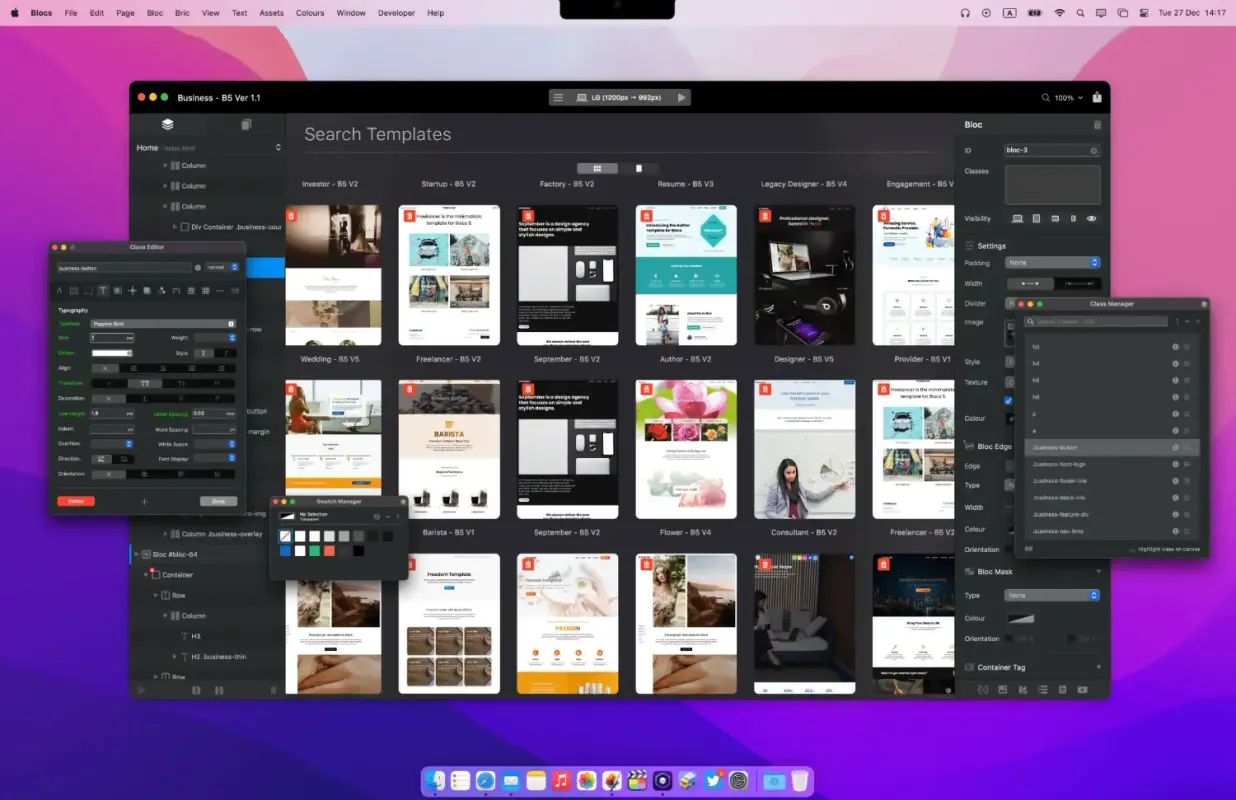Open Finder from the dock
This screenshot has height=800, width=1236.
click(435, 781)
